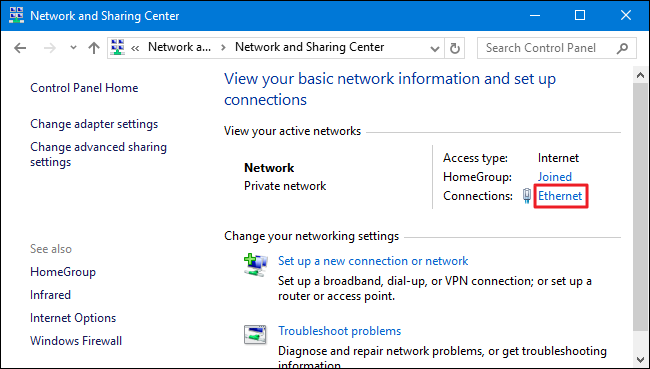Open Control Panel Home
Image resolution: width=650 pixels, height=369 pixels.
coord(84,88)
